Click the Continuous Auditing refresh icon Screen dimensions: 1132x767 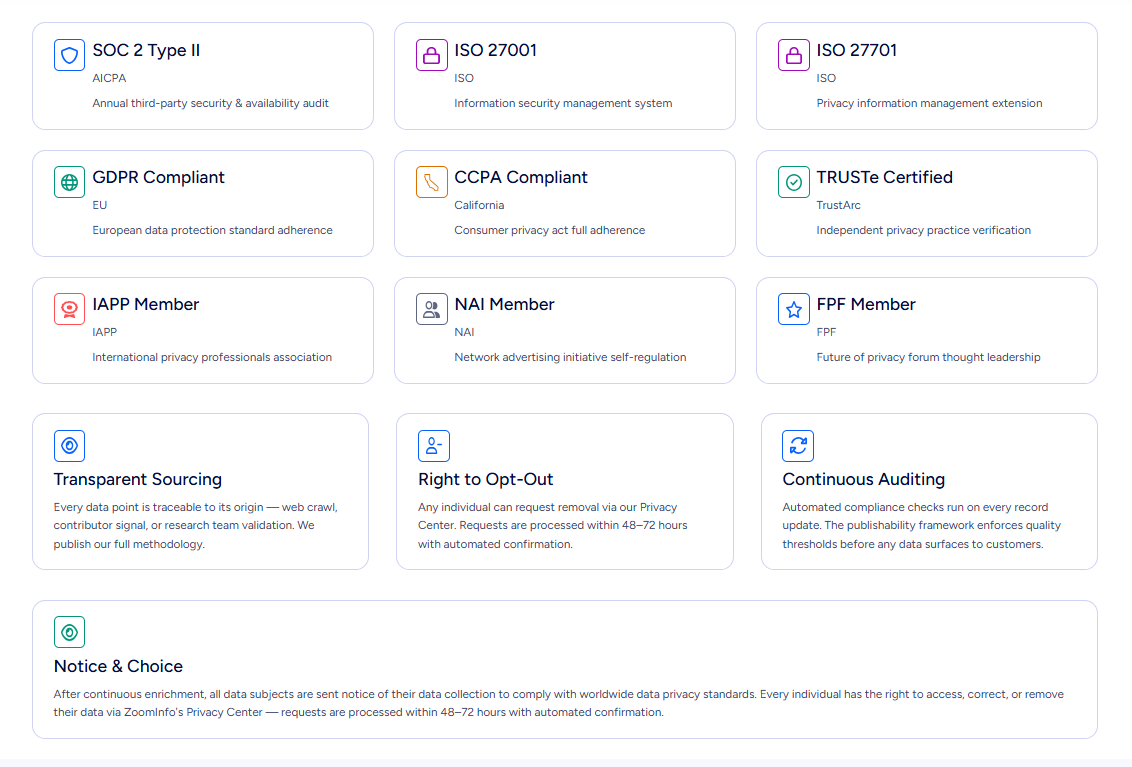(798, 446)
